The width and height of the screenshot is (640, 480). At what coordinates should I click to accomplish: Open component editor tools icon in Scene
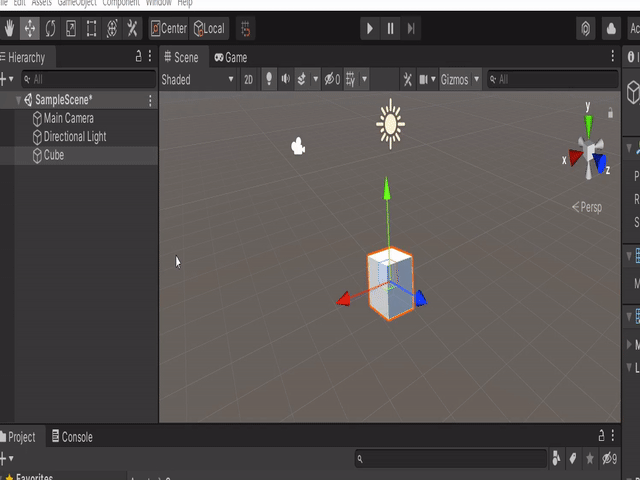coord(407,79)
